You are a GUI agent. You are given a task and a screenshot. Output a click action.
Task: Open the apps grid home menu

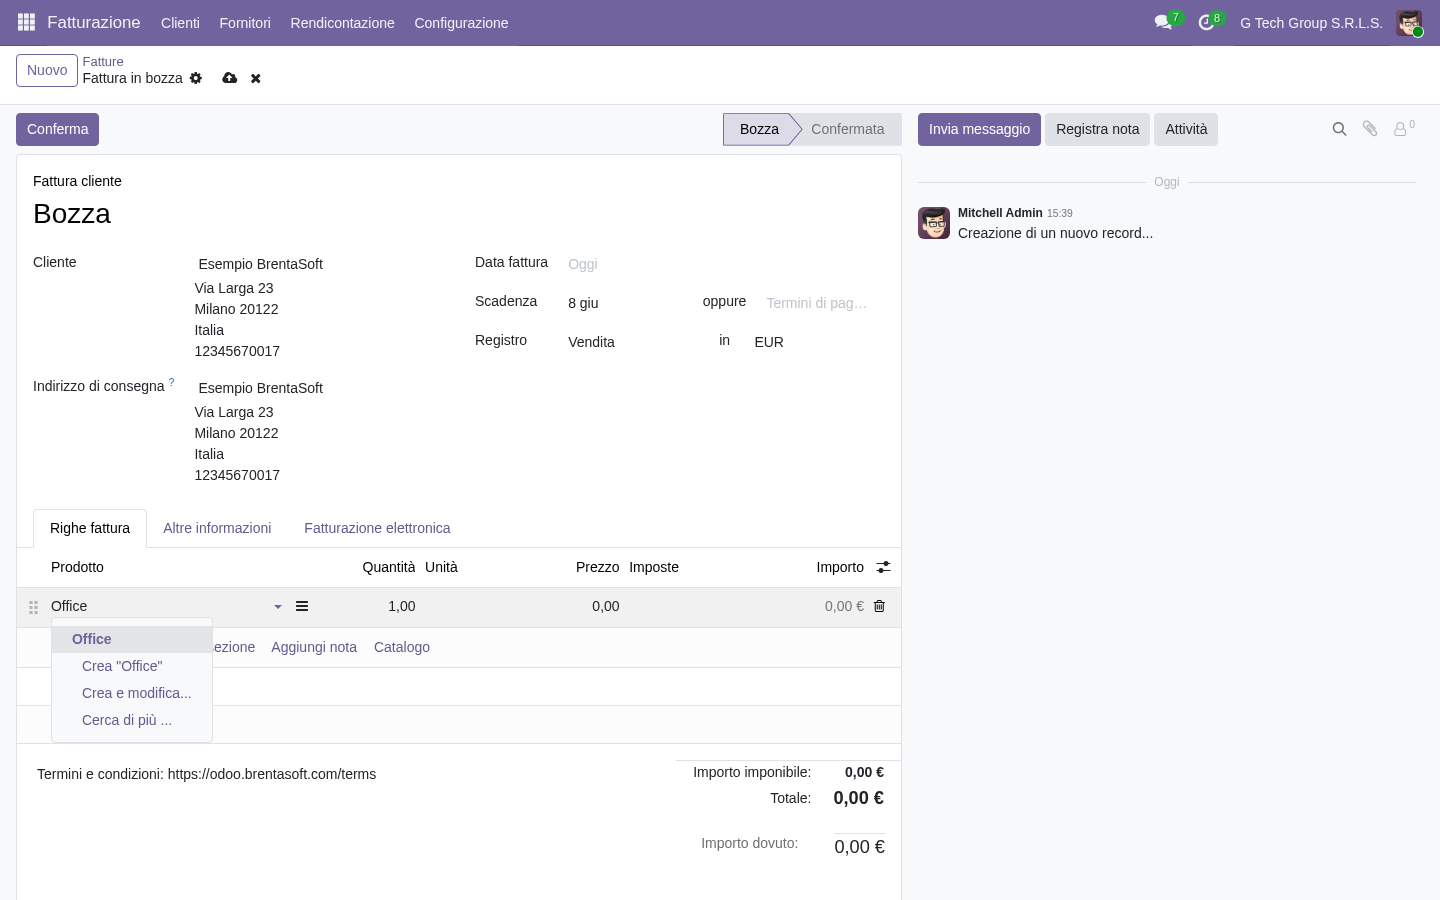pyautogui.click(x=27, y=22)
